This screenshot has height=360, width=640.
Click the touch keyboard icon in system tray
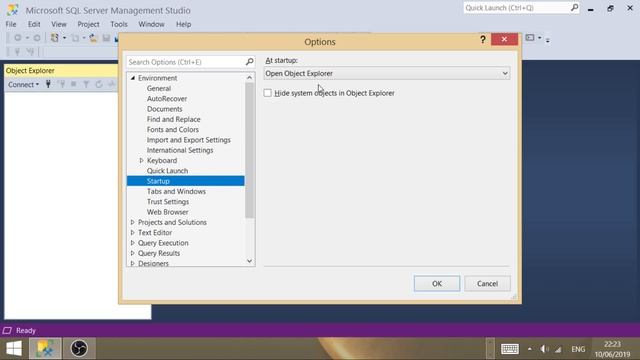click(x=510, y=349)
